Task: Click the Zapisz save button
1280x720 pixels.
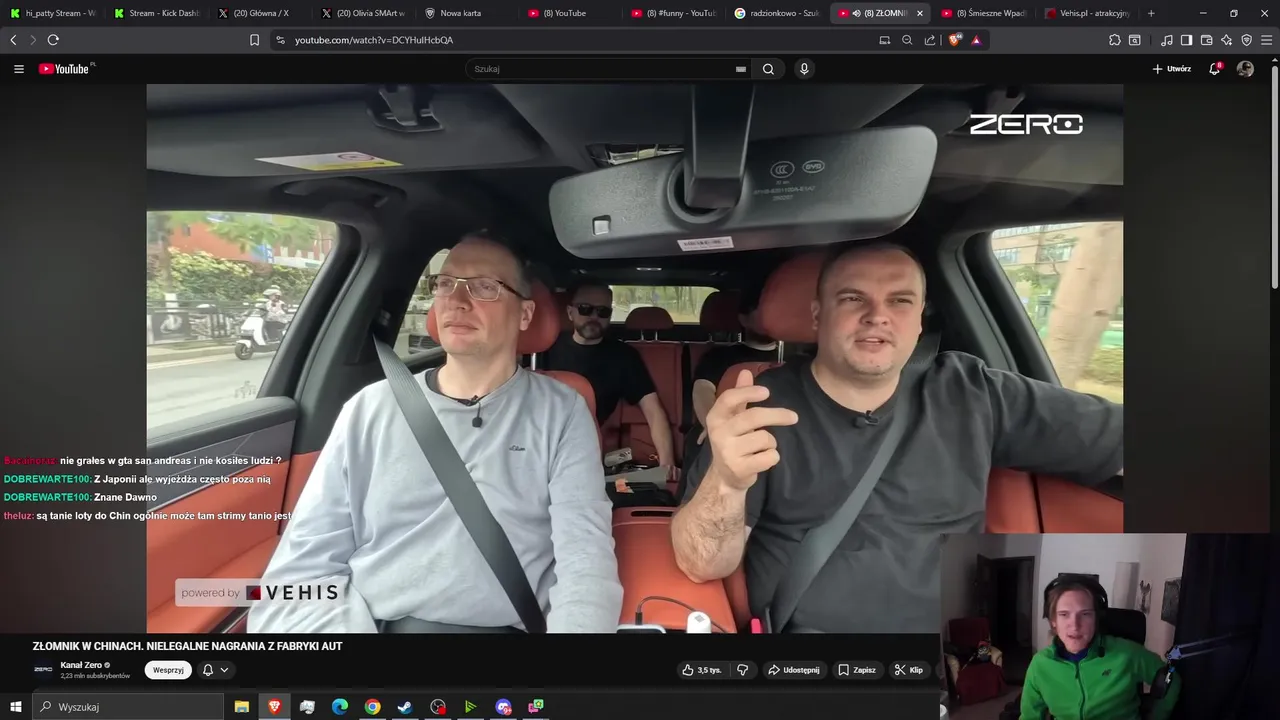Action: click(x=857, y=670)
